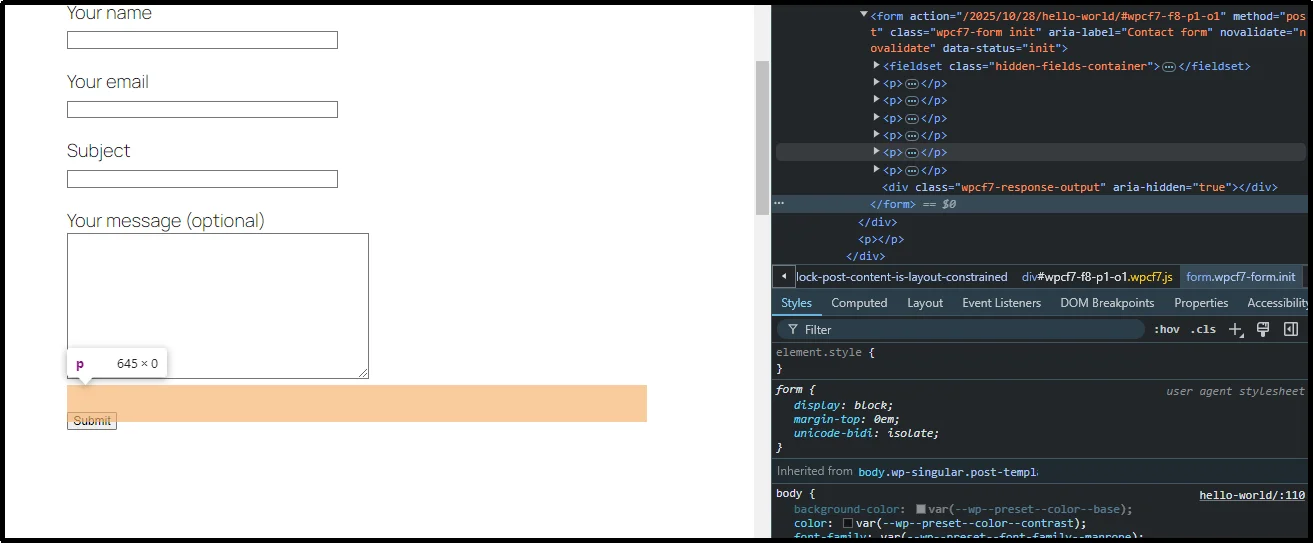
Task: Click the body.wp-singular.post-templ inherited link
Action: 948,471
